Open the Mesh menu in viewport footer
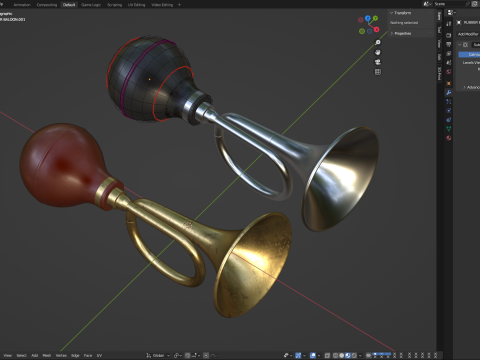The width and height of the screenshot is (480, 360). pyautogui.click(x=47, y=355)
